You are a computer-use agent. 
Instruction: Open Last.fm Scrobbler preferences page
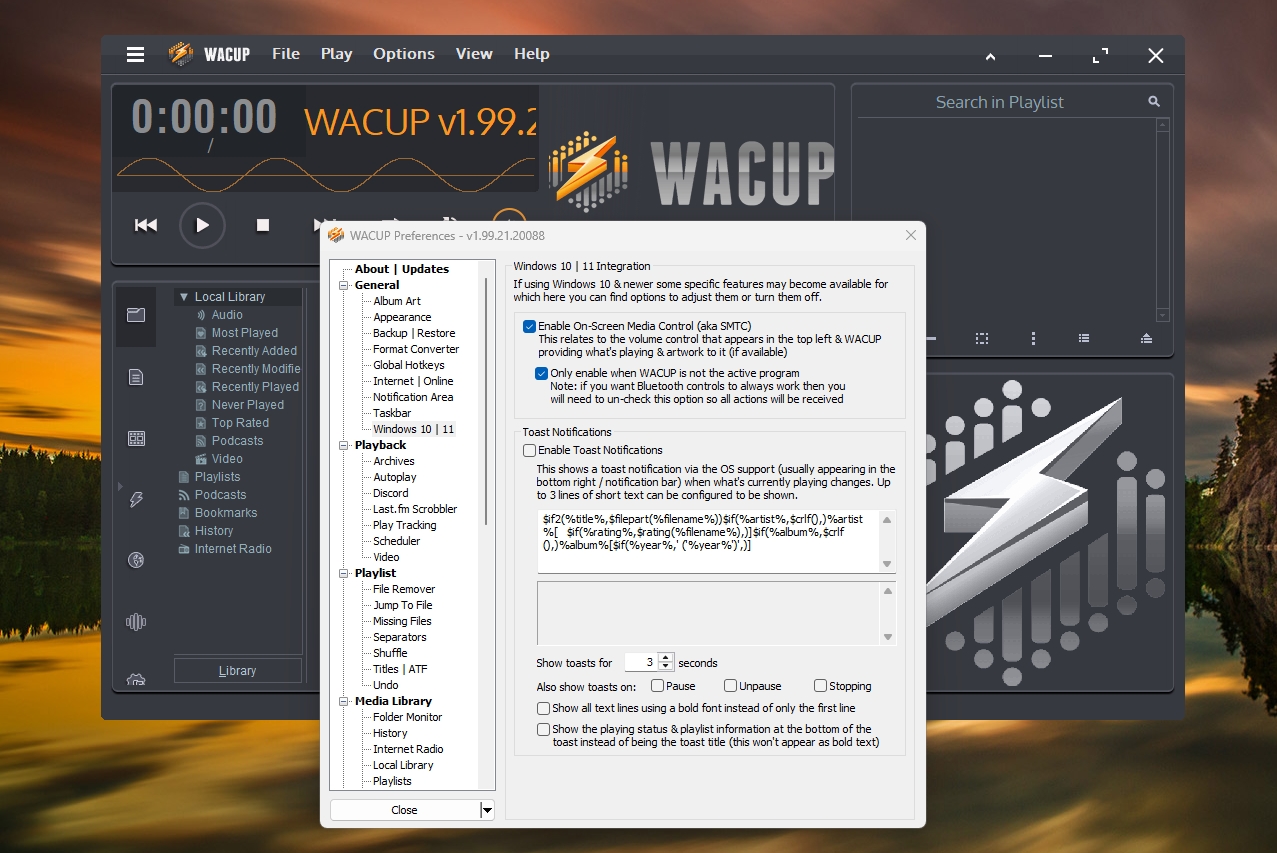(415, 509)
